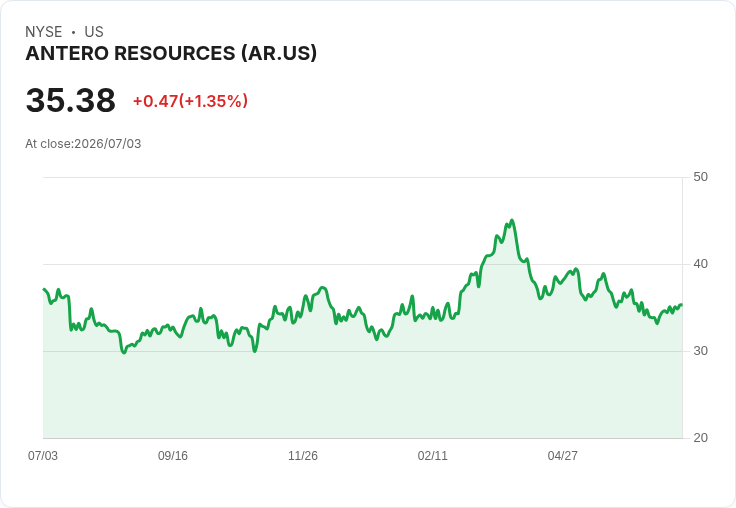Click the 09/16 date label on axis
The width and height of the screenshot is (736, 508).
pos(173,455)
